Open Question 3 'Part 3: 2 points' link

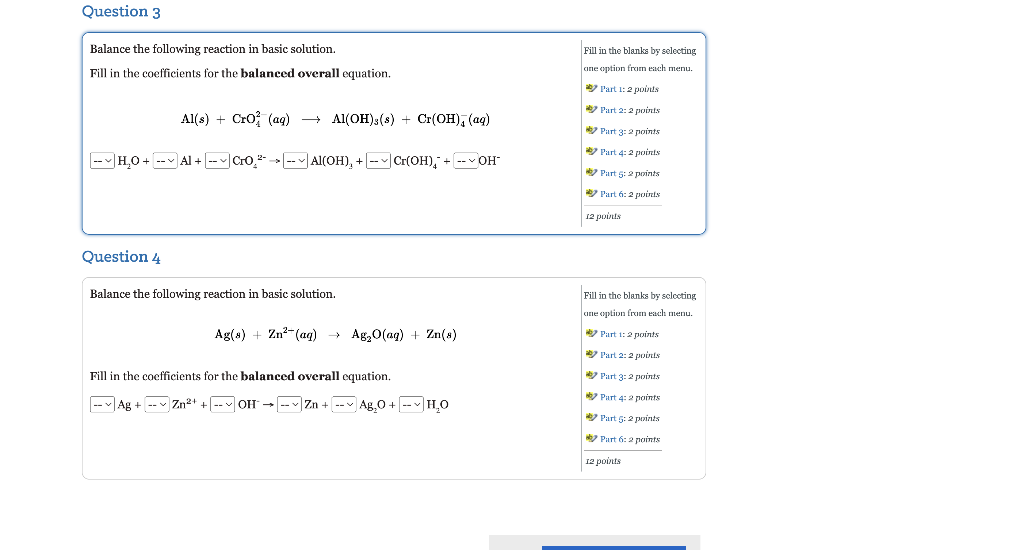630,131
